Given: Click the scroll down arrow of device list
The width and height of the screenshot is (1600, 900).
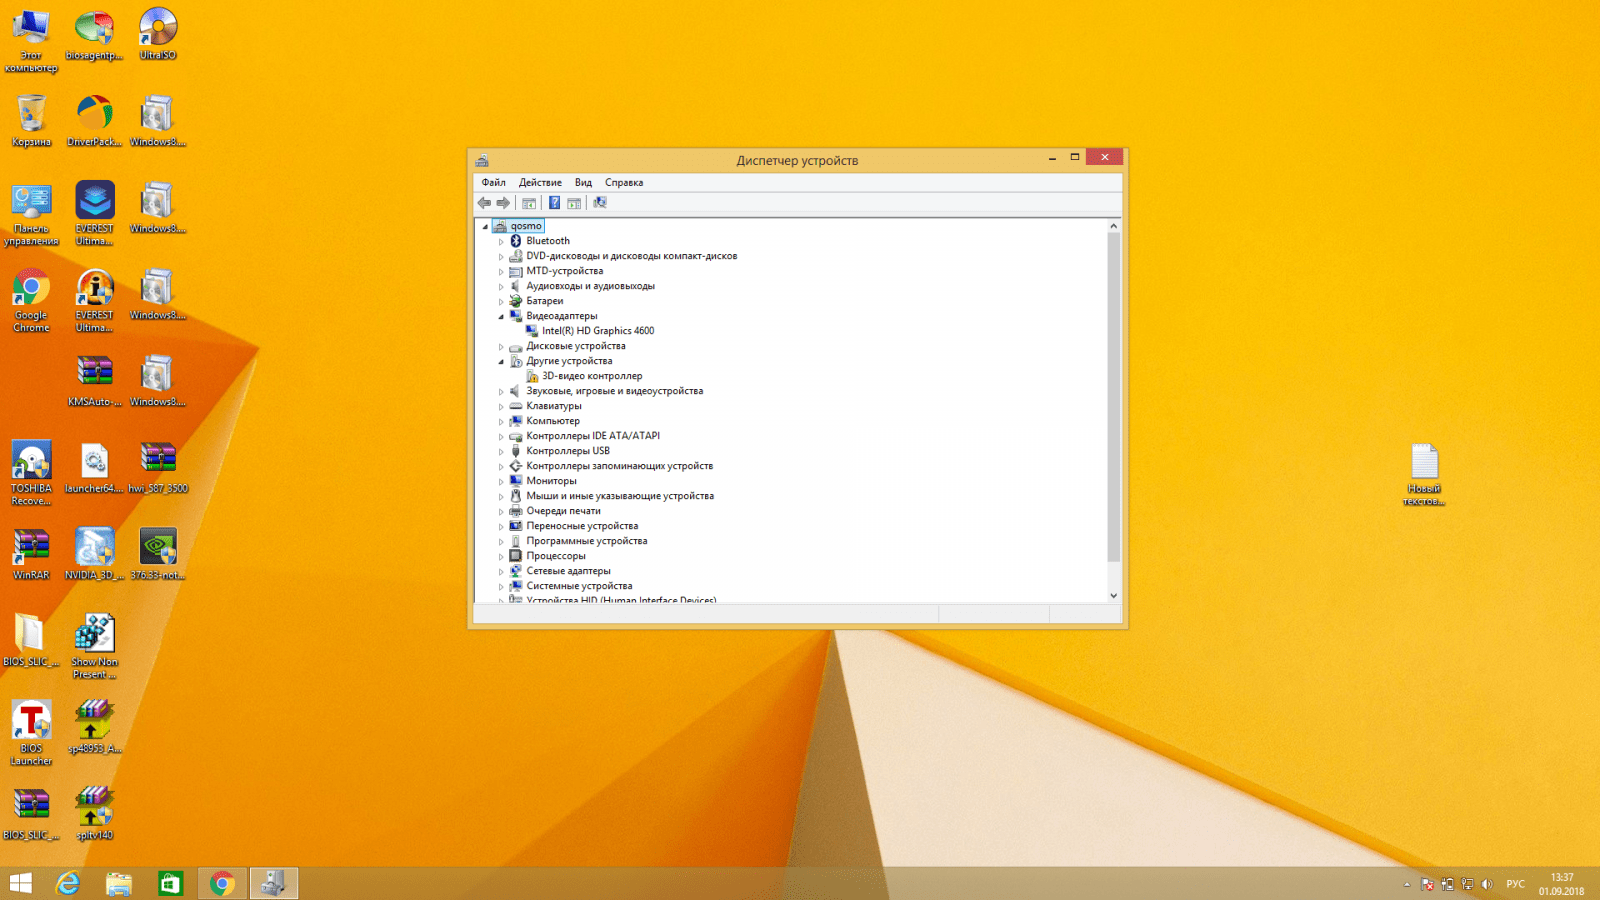Looking at the screenshot, I should [x=1113, y=595].
